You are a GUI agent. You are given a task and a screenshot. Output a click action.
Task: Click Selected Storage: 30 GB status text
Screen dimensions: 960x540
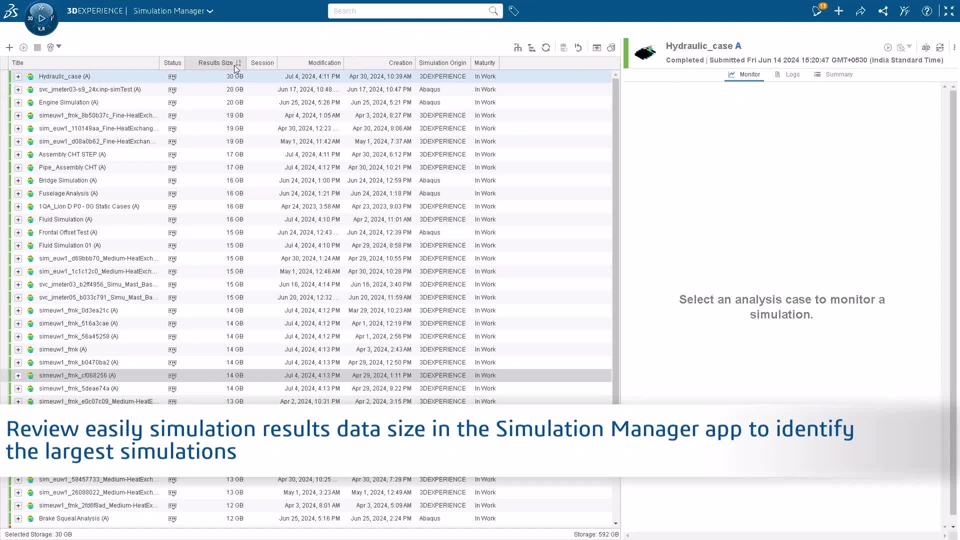(39, 534)
